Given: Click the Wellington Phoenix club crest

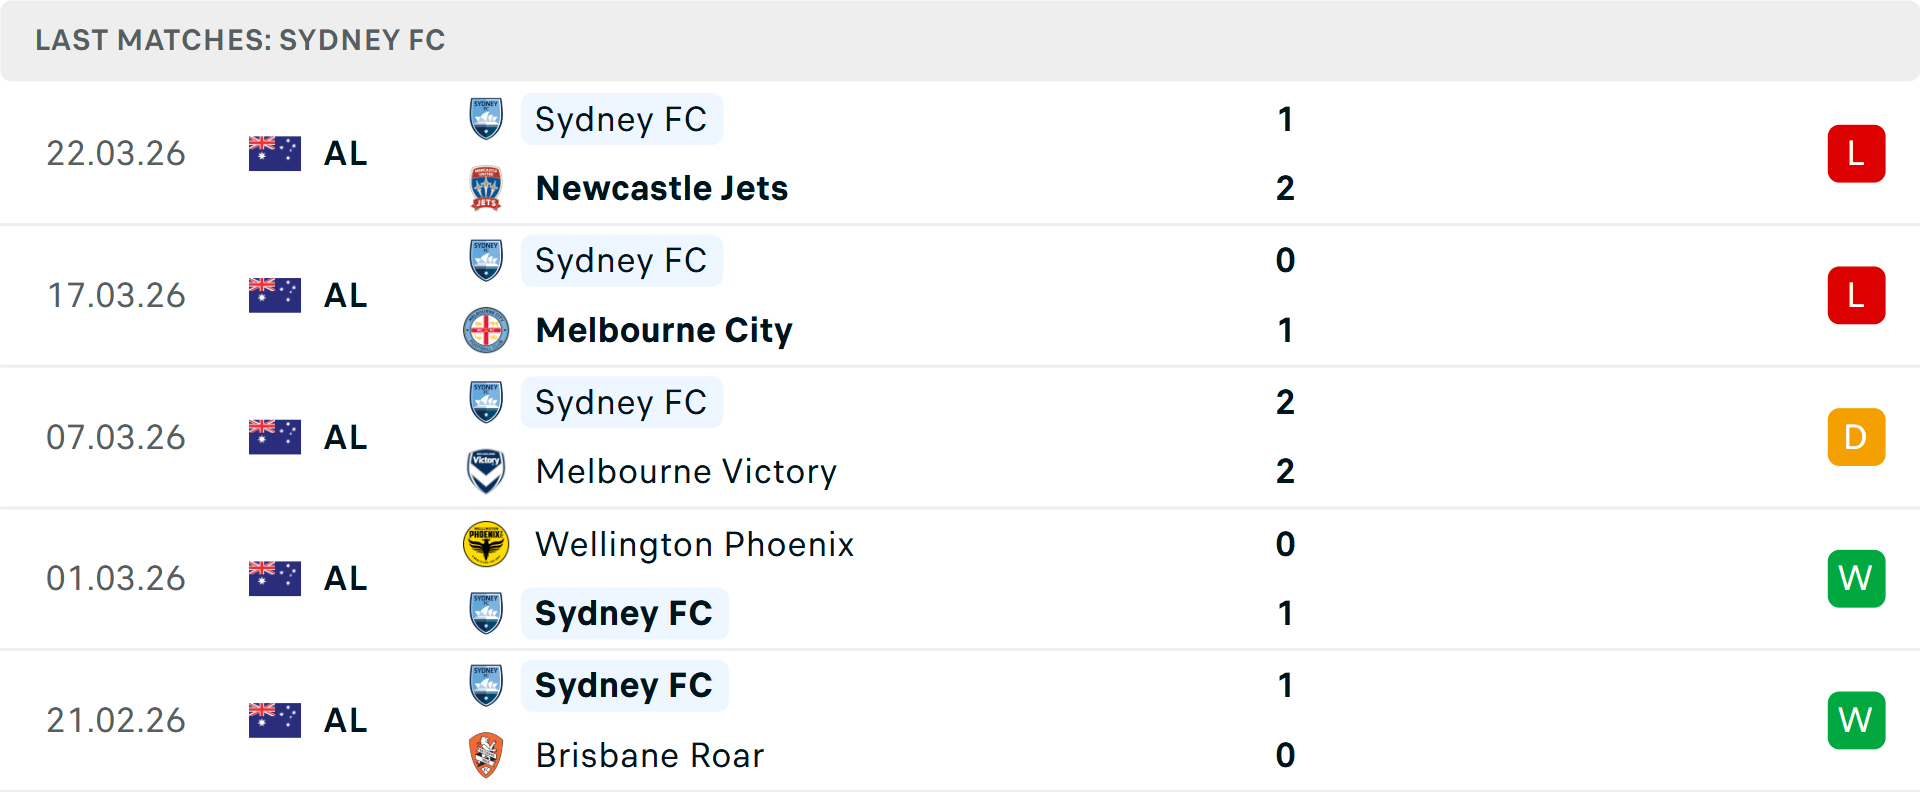Looking at the screenshot, I should pyautogui.click(x=486, y=544).
